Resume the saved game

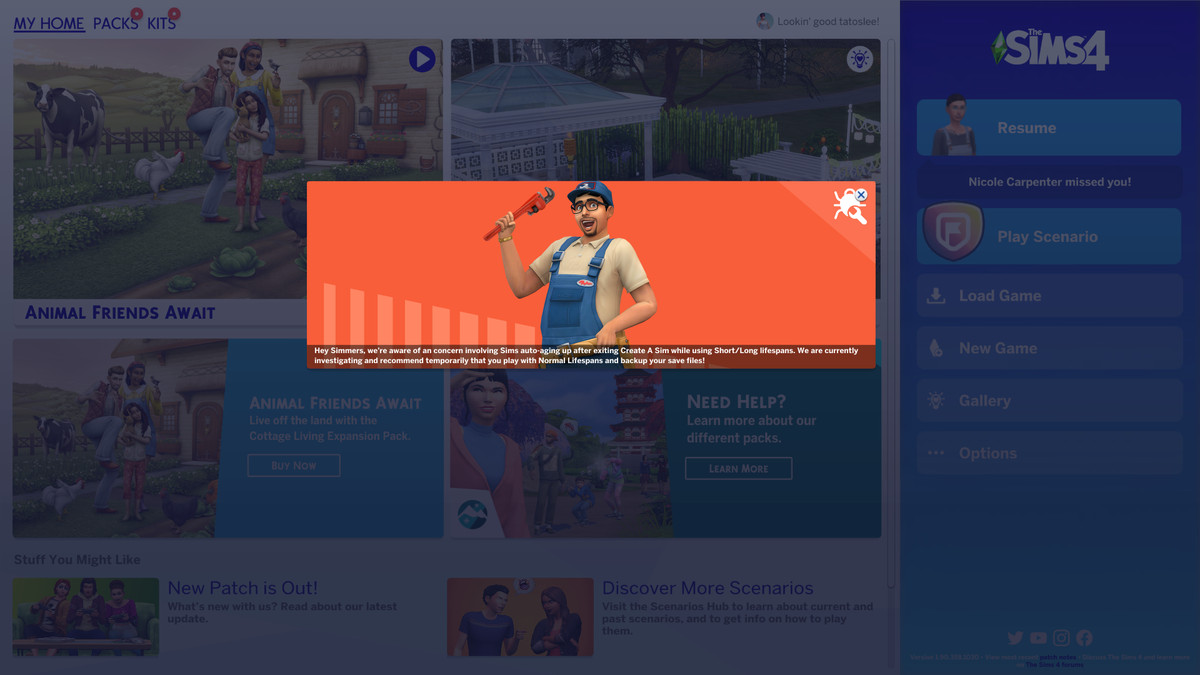point(1049,128)
